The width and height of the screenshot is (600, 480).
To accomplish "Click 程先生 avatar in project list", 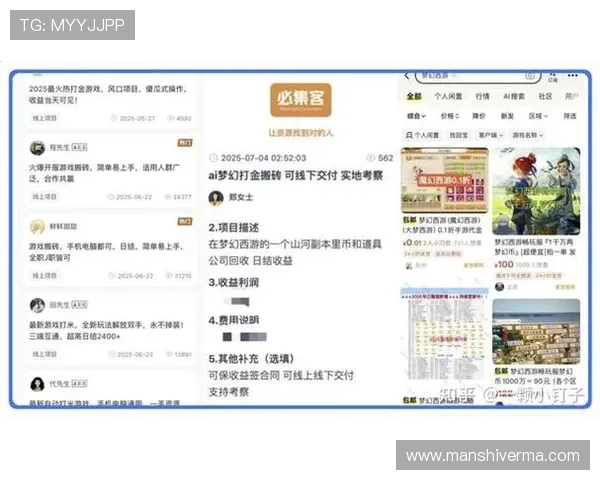I will [38, 147].
